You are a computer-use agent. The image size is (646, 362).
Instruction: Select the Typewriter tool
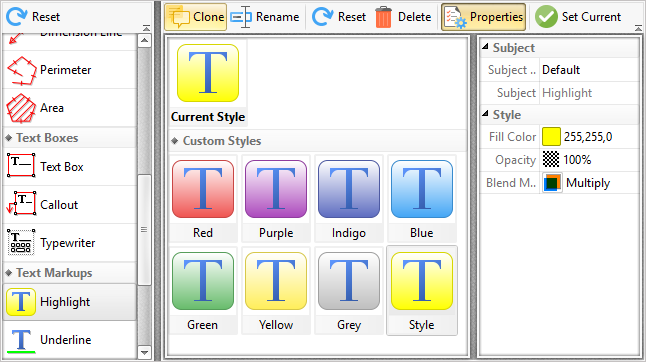click(x=69, y=243)
